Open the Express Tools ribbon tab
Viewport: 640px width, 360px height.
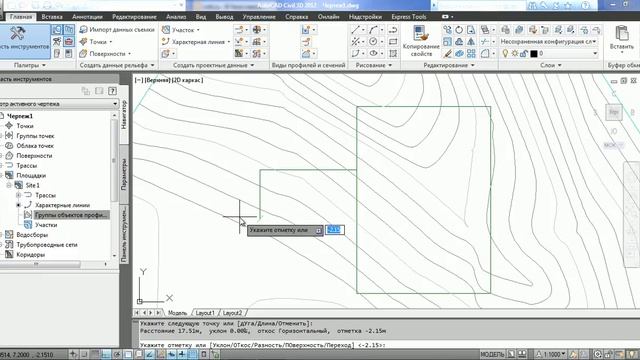click(x=409, y=17)
